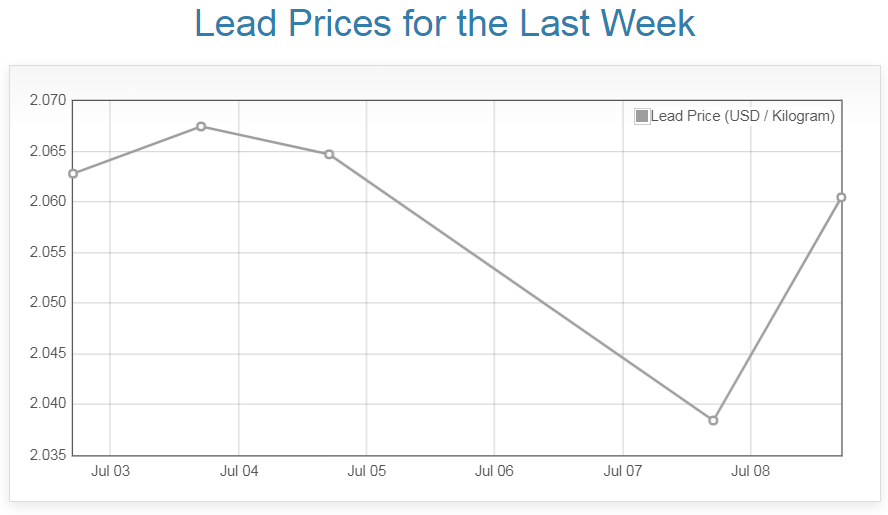
Task: Click the 2.070 y-axis label
Action: click(48, 100)
